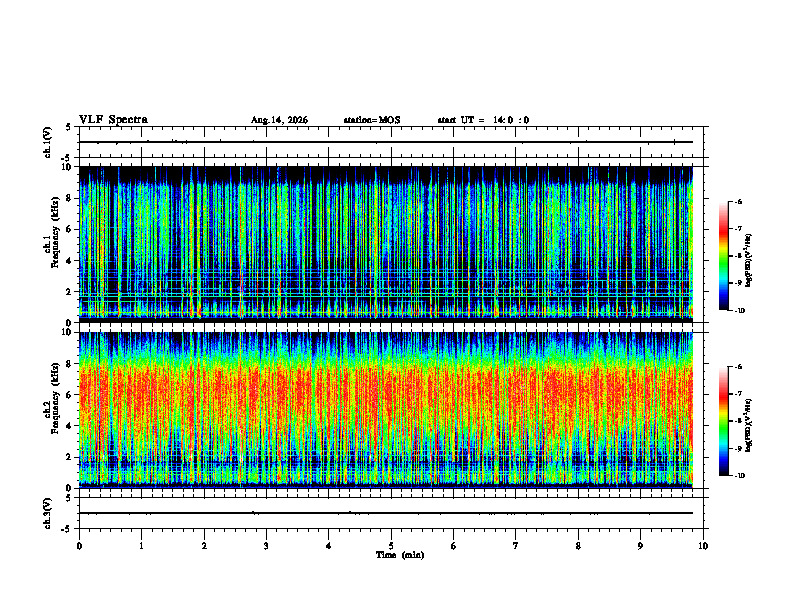Click the 10 minute tick on time axis
Image resolution: width=792 pixels, height=612 pixels.
[x=703, y=546]
